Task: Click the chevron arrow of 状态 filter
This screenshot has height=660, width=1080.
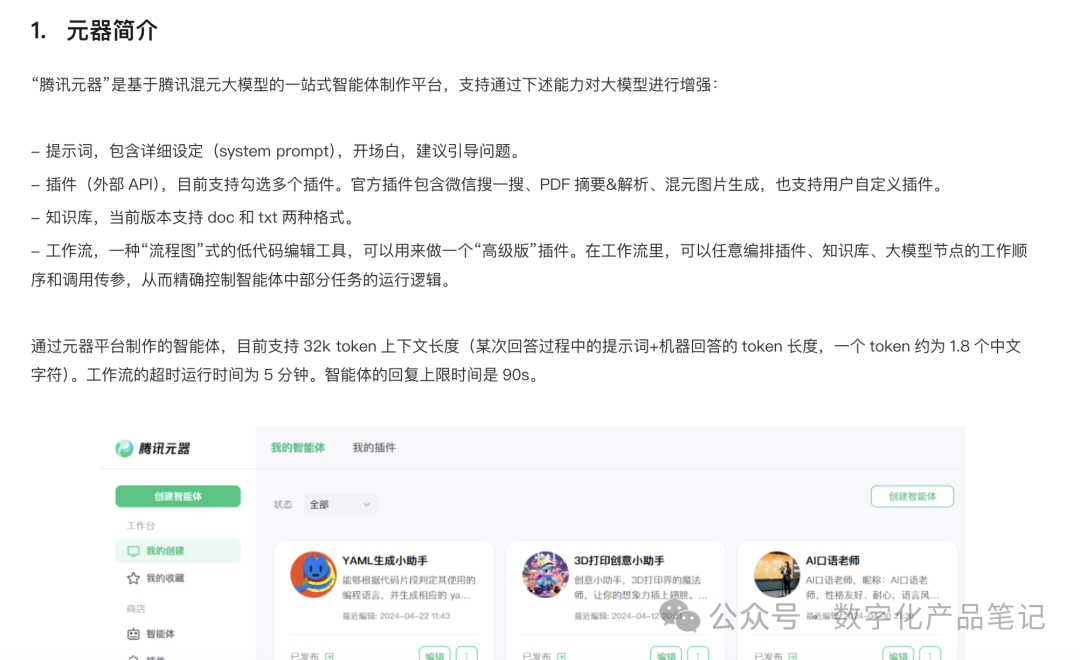Action: coord(366,505)
